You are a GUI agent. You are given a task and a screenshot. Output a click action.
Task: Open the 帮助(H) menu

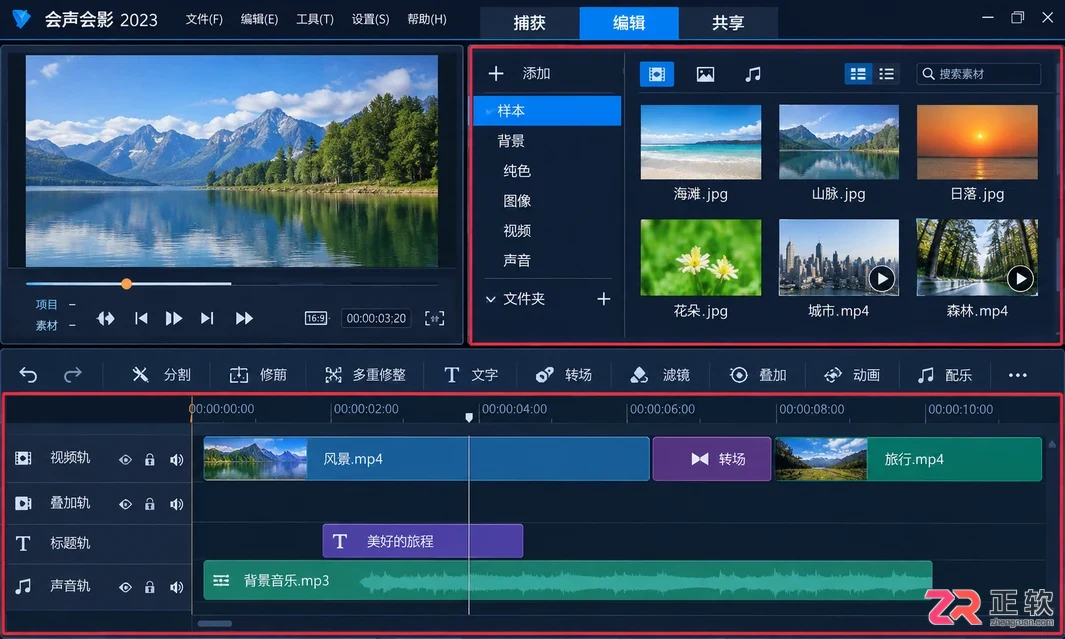pyautogui.click(x=427, y=19)
